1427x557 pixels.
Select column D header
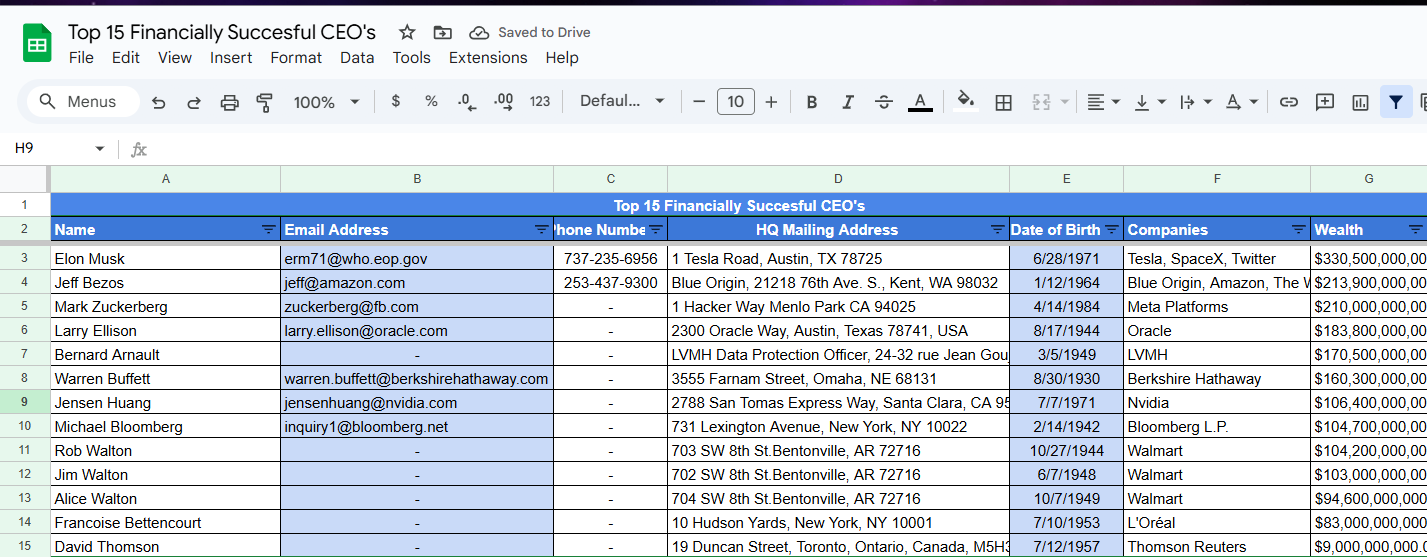[x=838, y=179]
